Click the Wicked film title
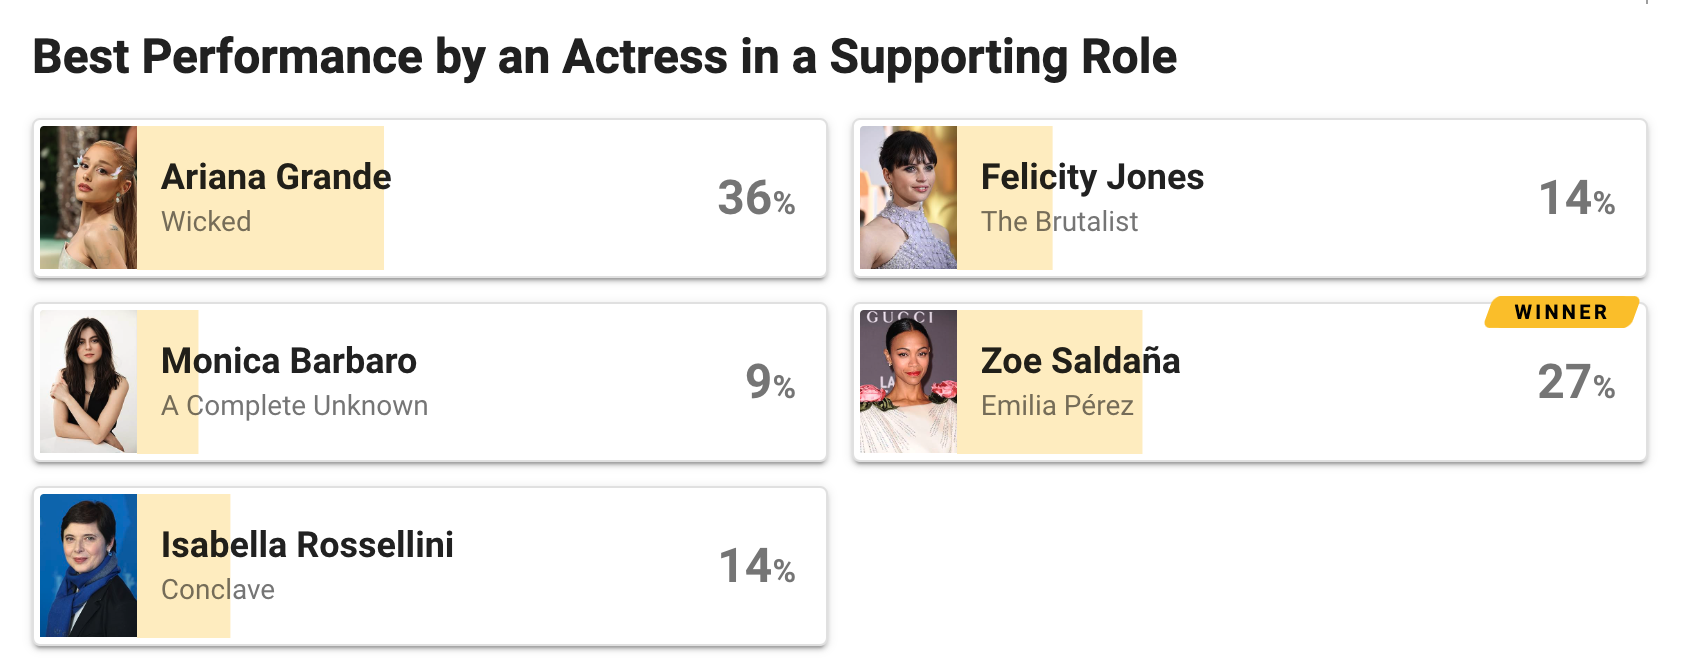Image resolution: width=1694 pixels, height=670 pixels. point(206,222)
